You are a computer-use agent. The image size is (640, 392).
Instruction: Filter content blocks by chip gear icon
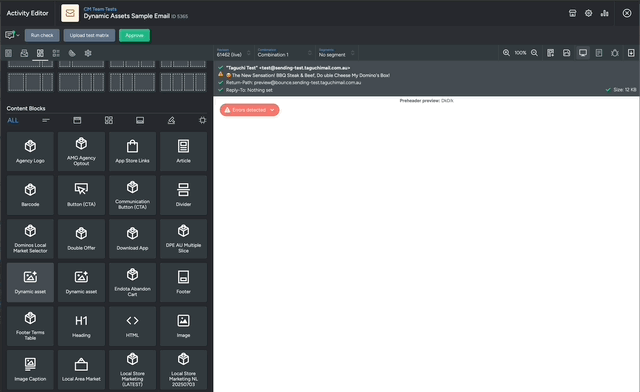pyautogui.click(x=202, y=120)
